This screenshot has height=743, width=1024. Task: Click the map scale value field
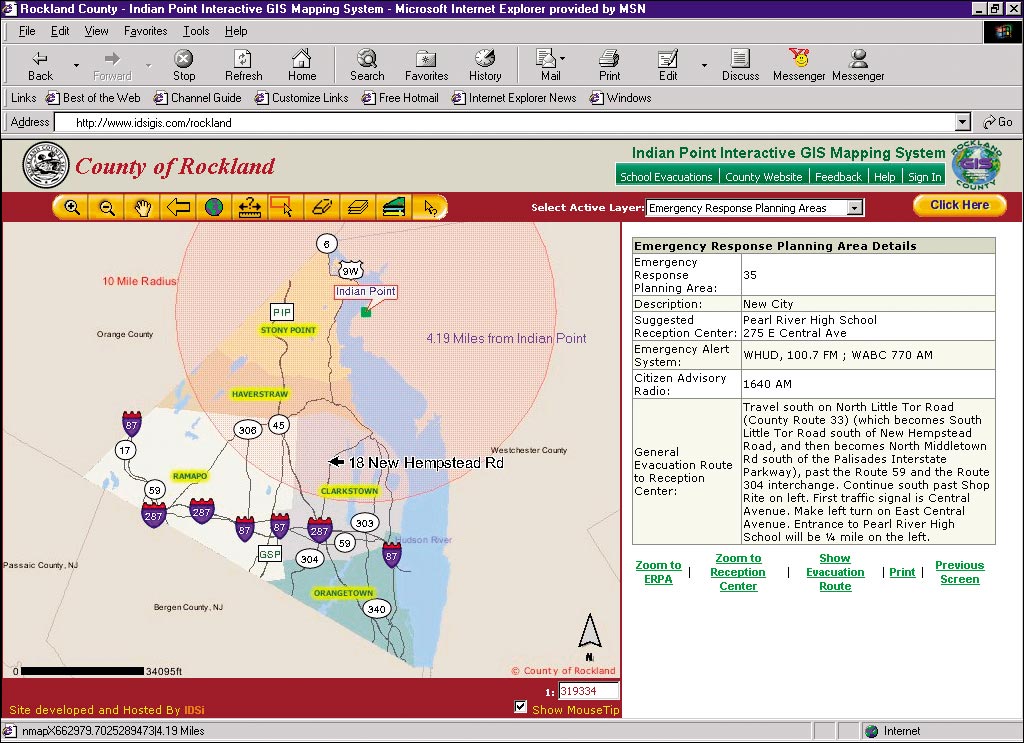tap(588, 691)
